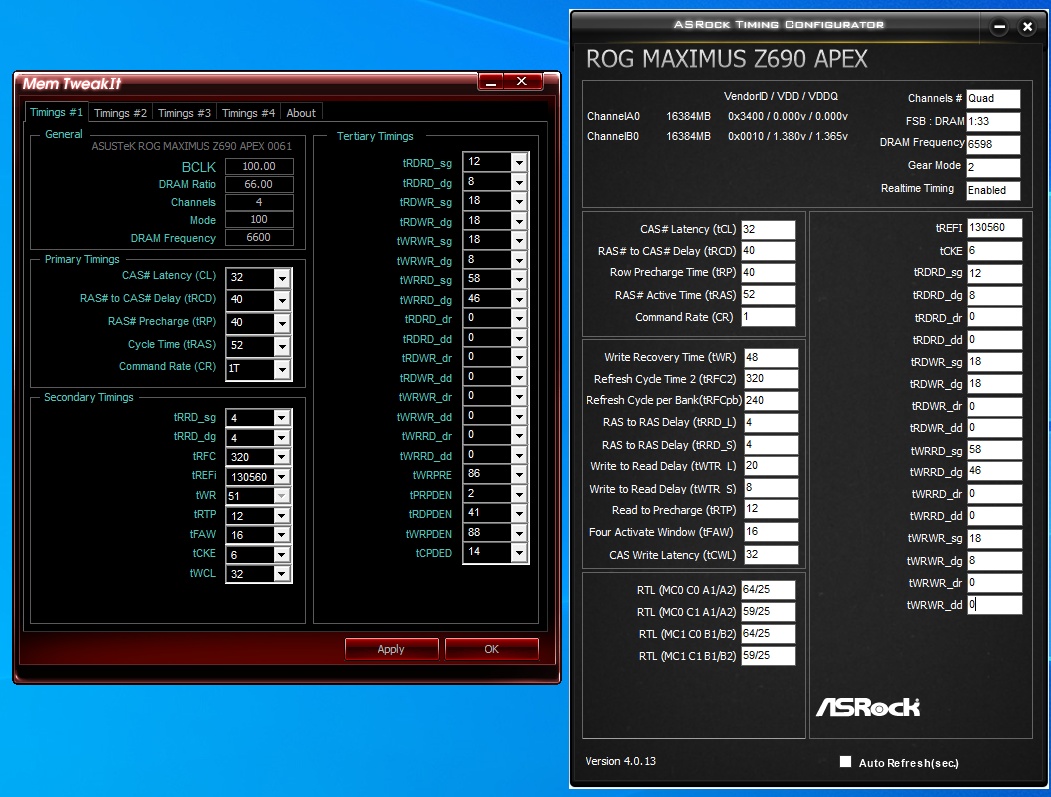Open the tRDRD_sg dropdown in Tertiary Timings

click(x=519, y=162)
